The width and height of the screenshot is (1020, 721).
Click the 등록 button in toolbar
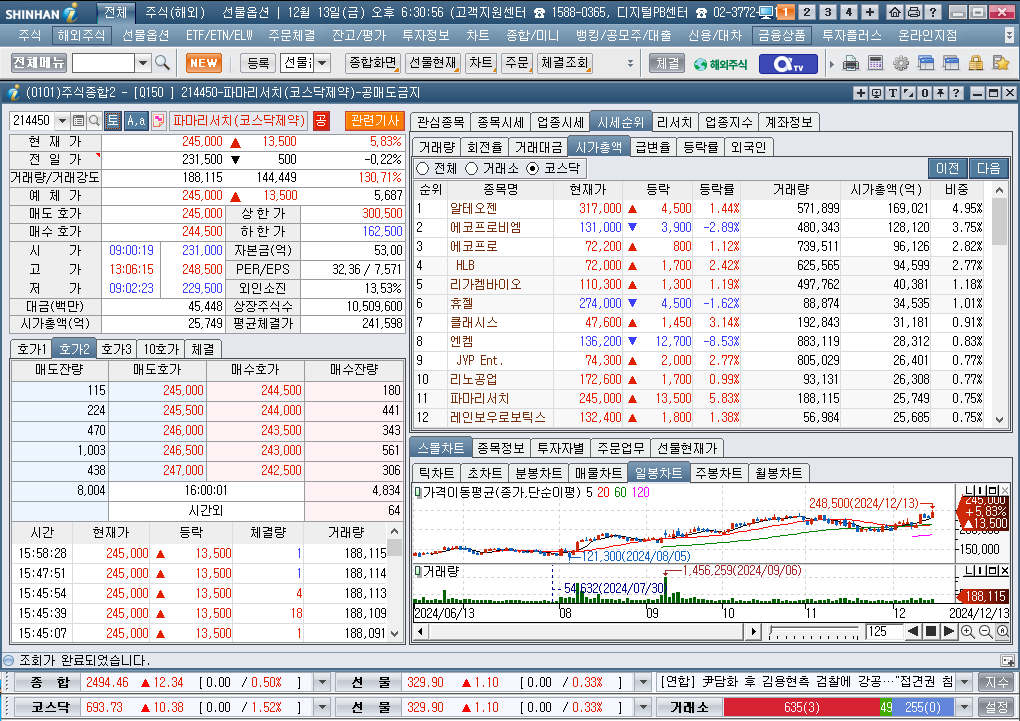258,63
